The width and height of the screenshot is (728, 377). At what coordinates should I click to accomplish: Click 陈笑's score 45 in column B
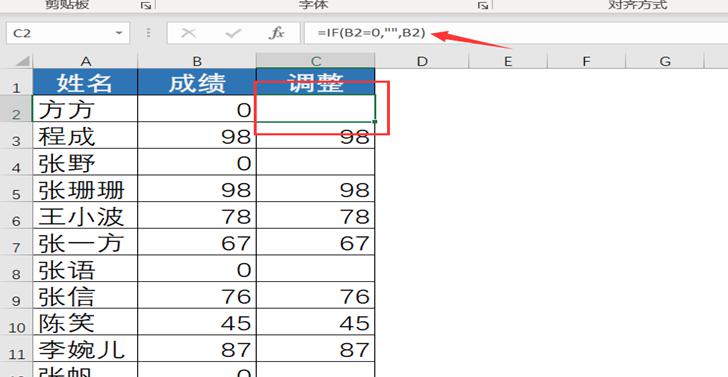(x=197, y=322)
